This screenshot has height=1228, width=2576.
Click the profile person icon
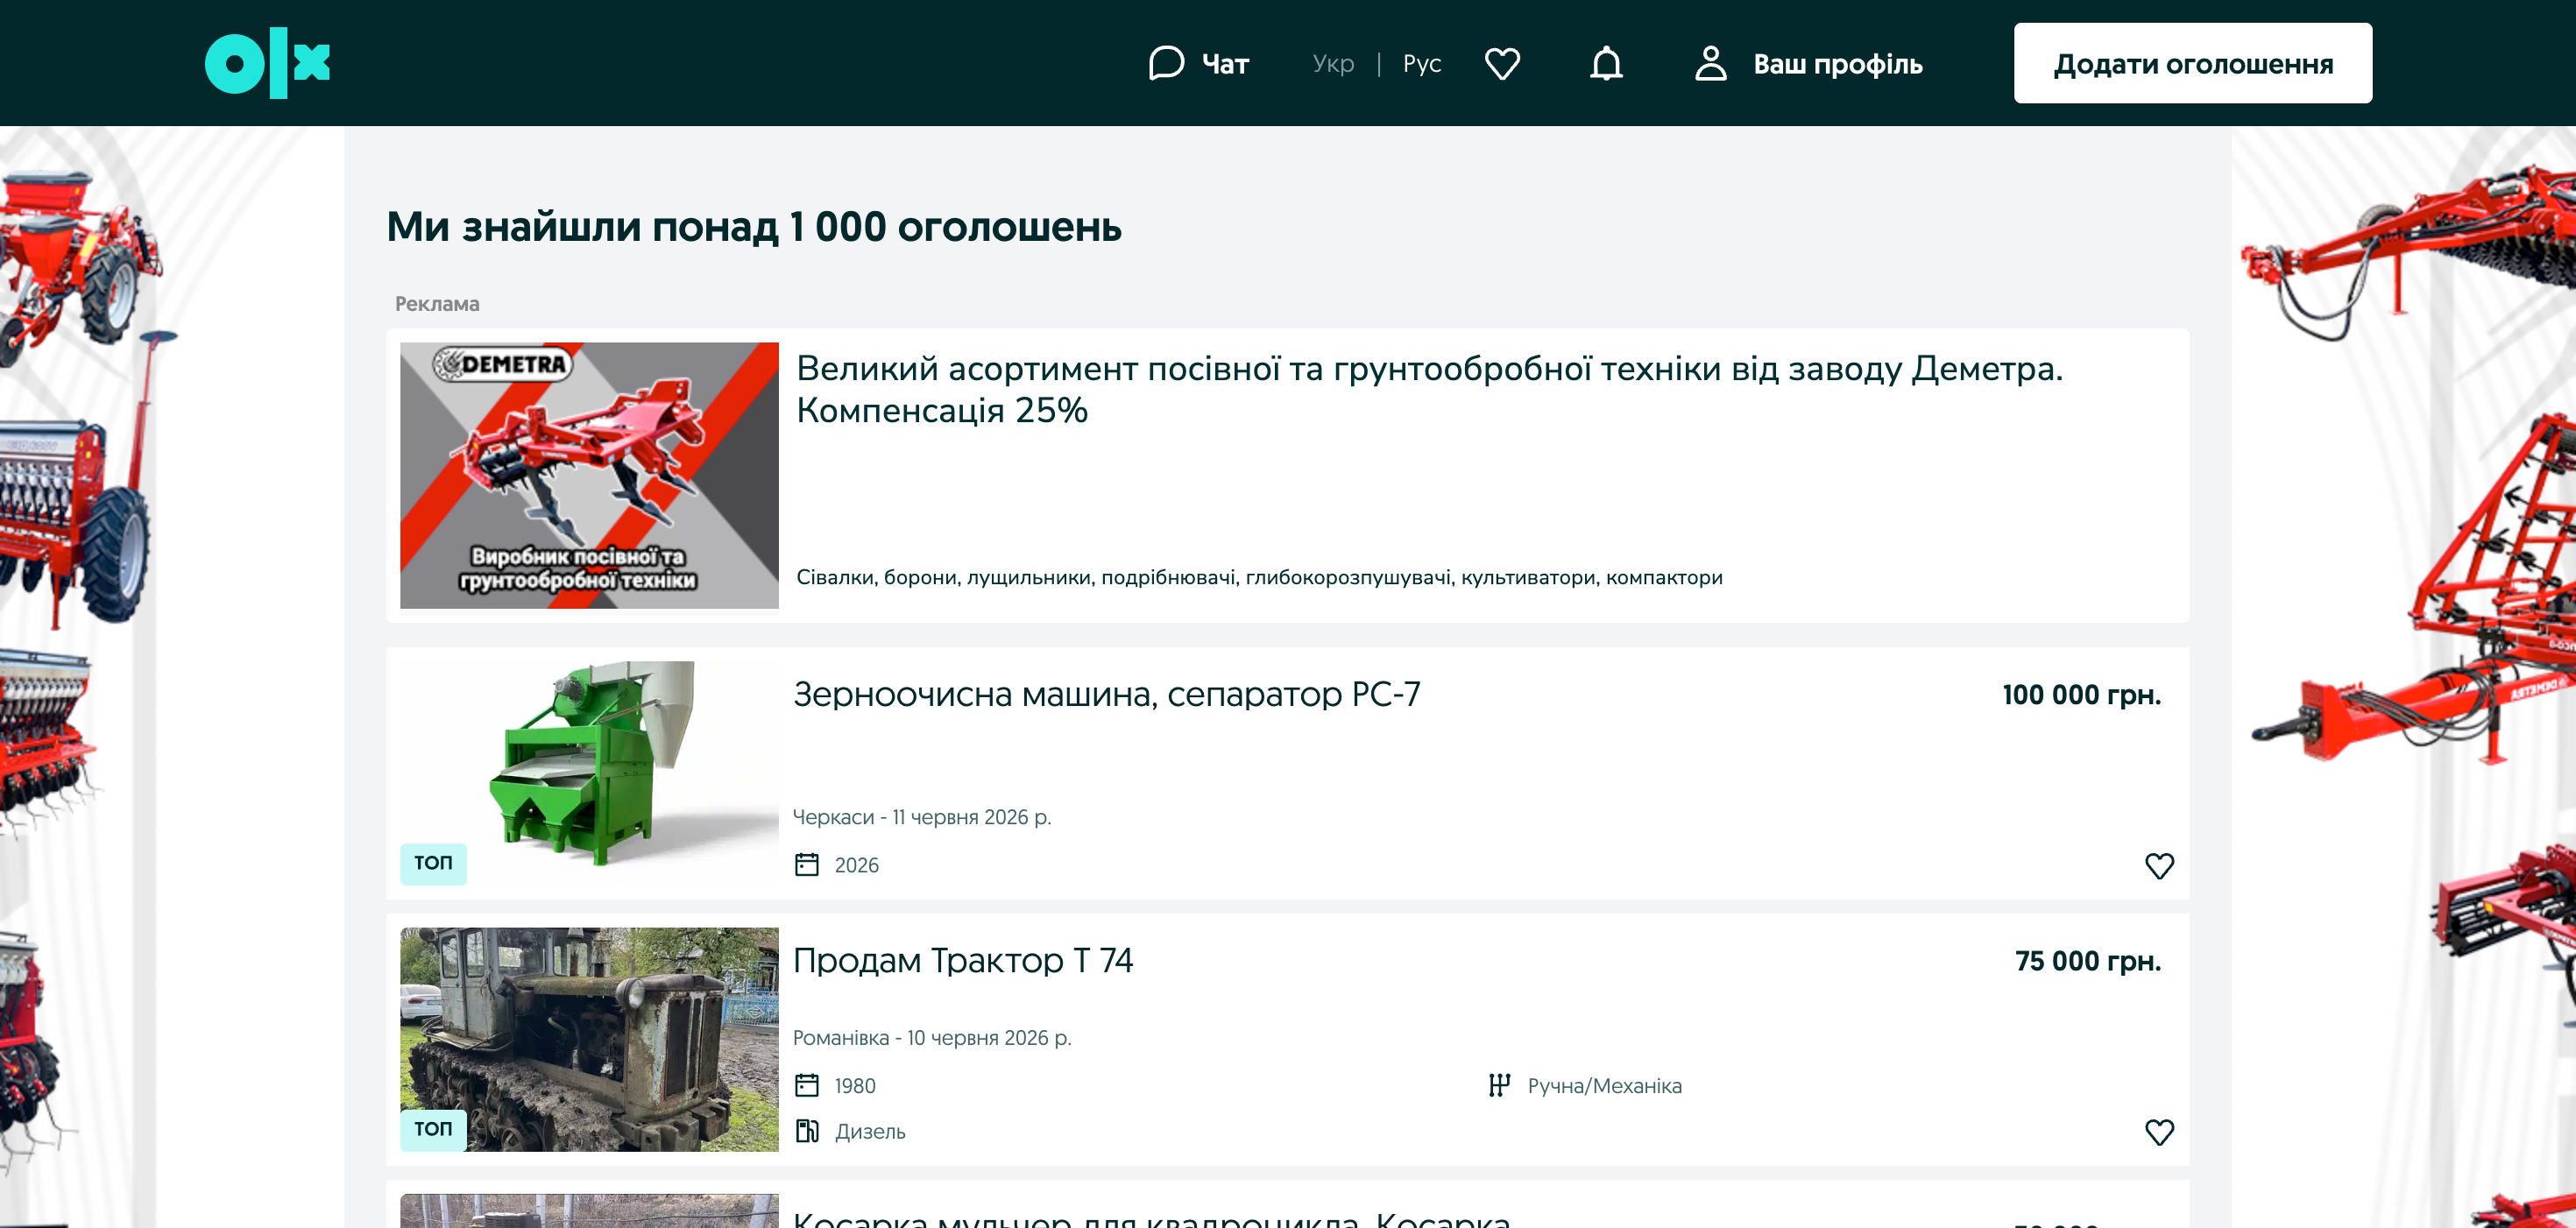tap(1711, 63)
